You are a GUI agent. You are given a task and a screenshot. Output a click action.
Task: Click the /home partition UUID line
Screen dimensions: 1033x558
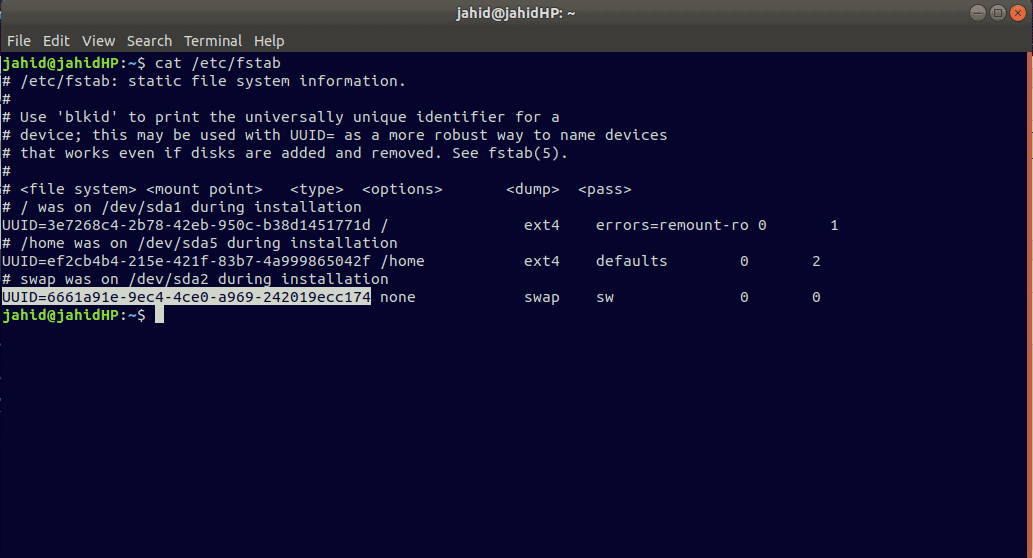pyautogui.click(x=411, y=261)
